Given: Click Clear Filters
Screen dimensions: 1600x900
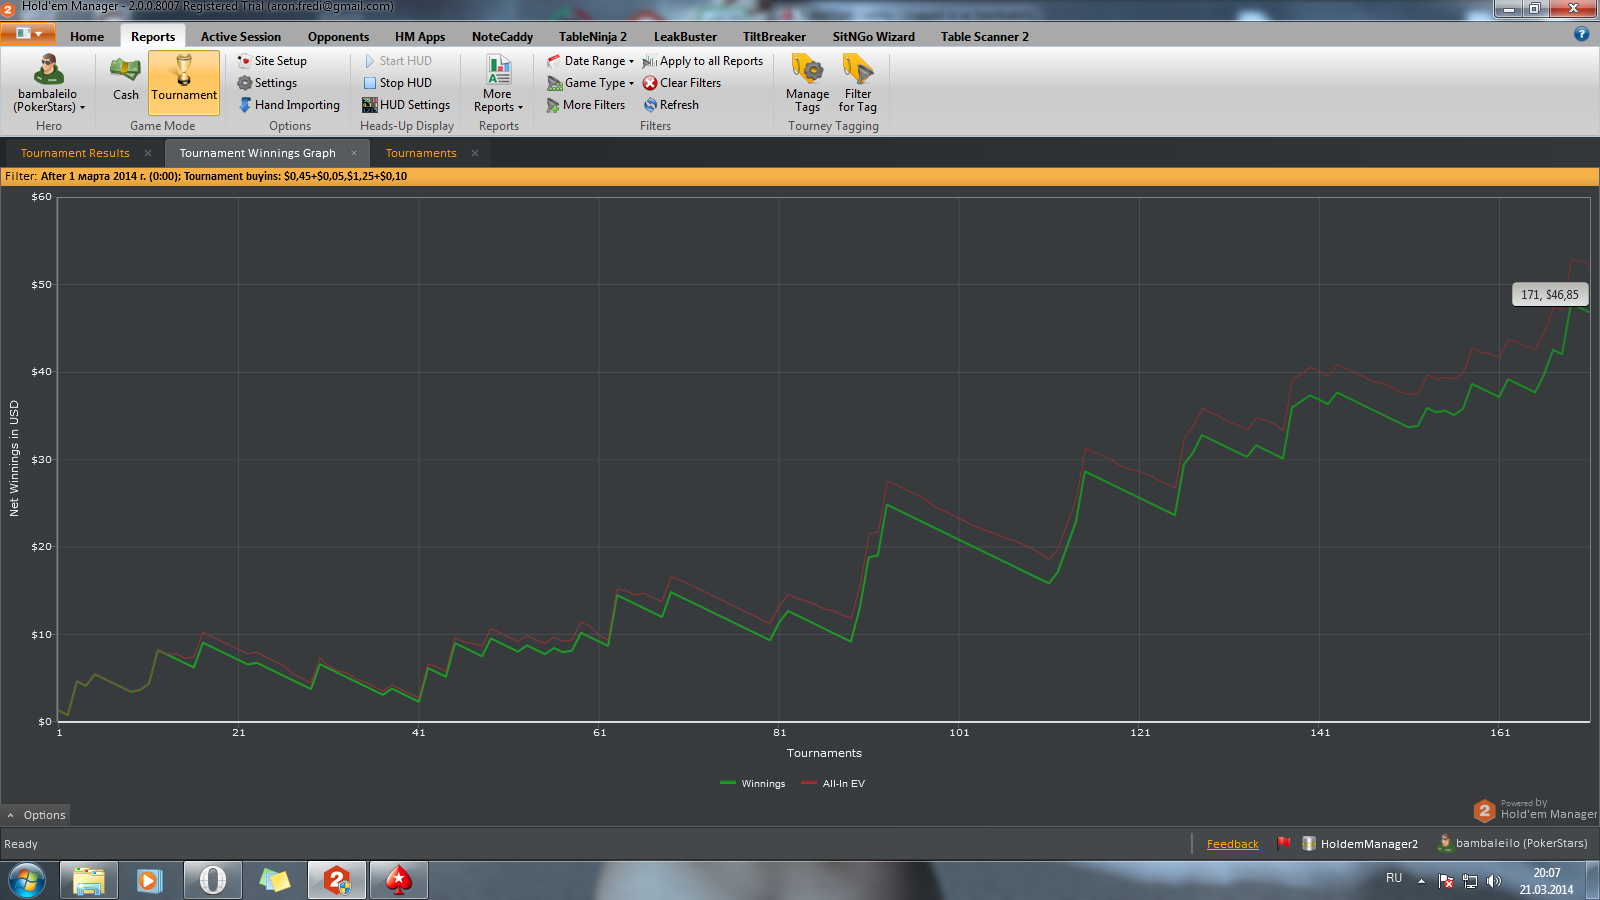Looking at the screenshot, I should tap(682, 83).
